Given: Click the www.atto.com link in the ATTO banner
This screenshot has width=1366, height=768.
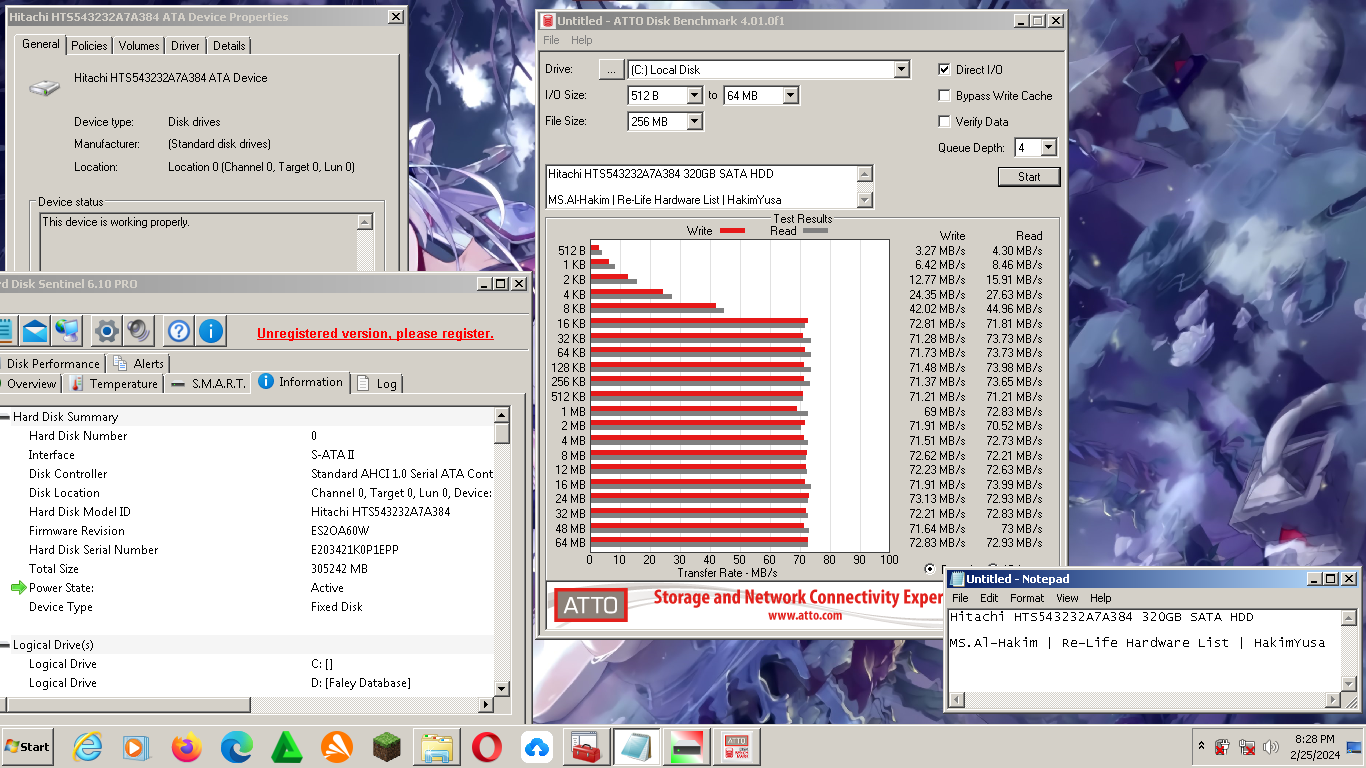Looking at the screenshot, I should 804,616.
